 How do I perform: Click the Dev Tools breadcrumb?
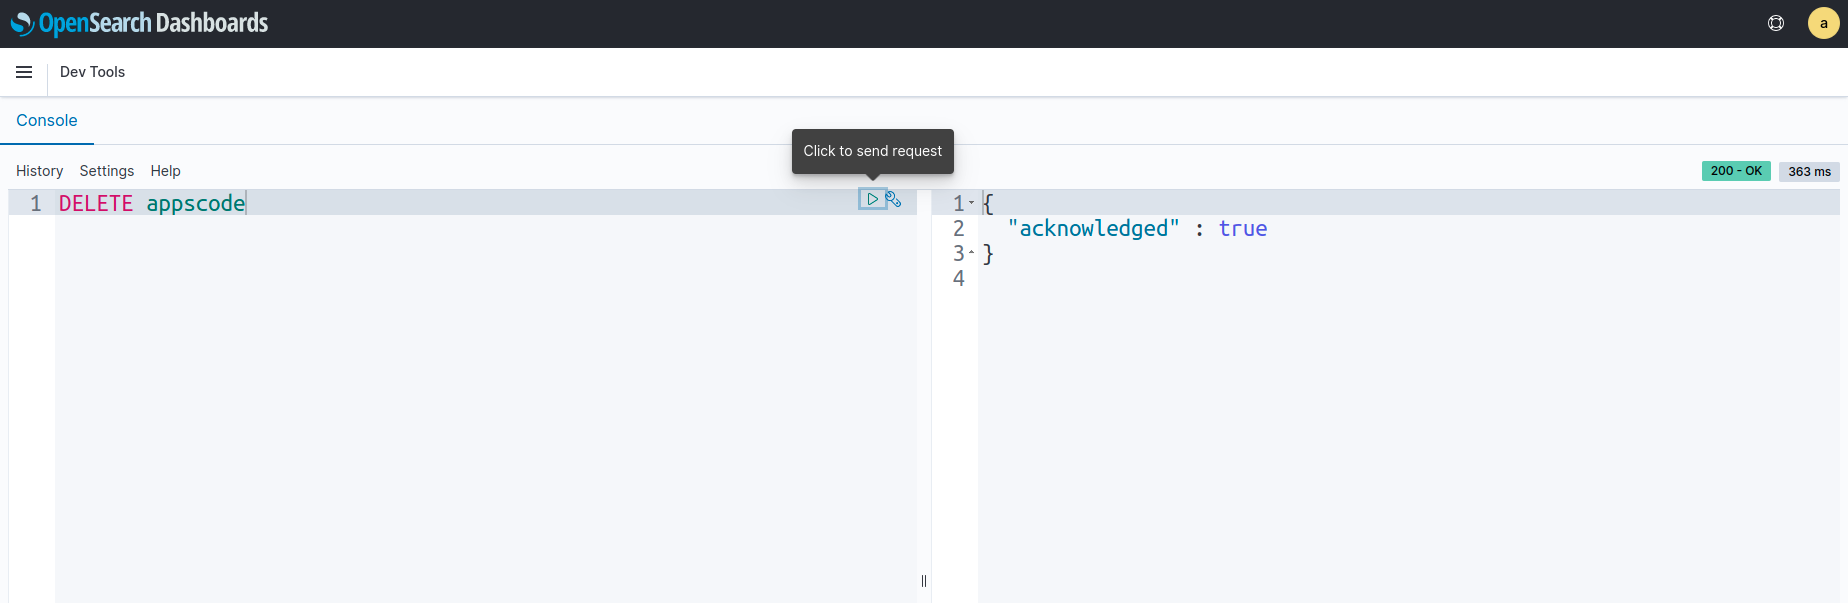coord(92,72)
